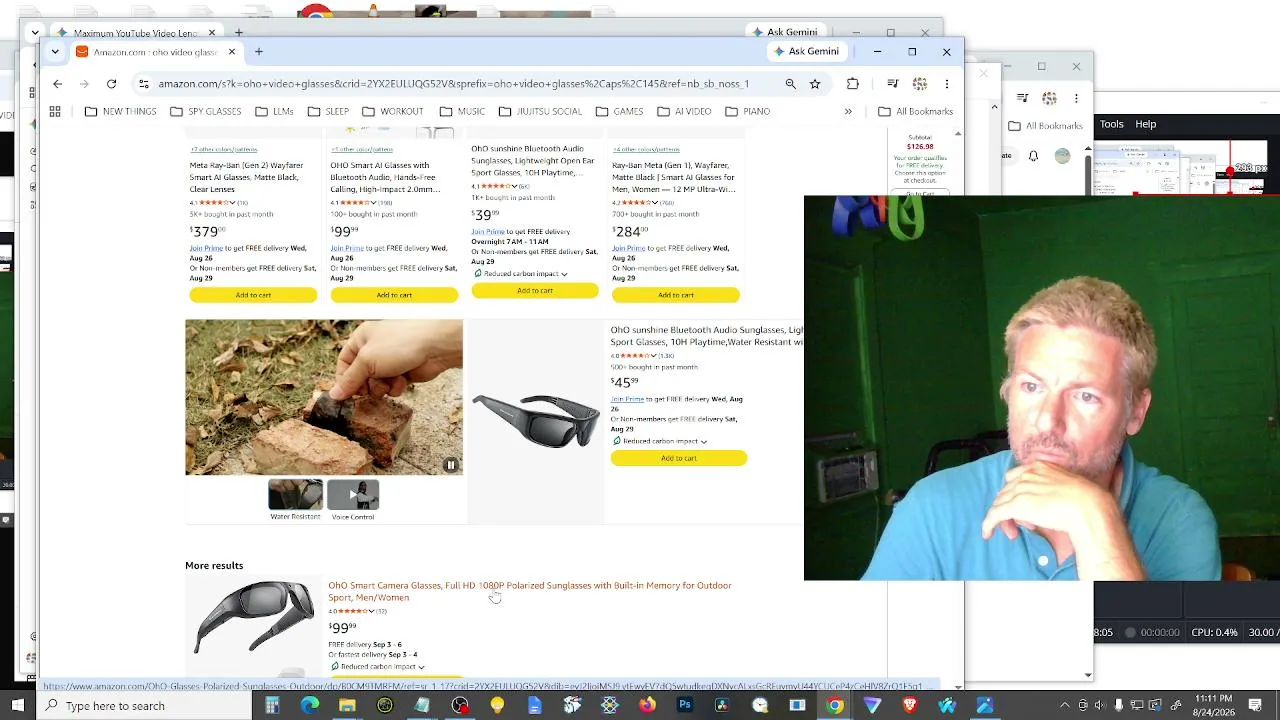Bookmark this page with the star icon
Screen dimensions: 1280x720
click(x=815, y=84)
